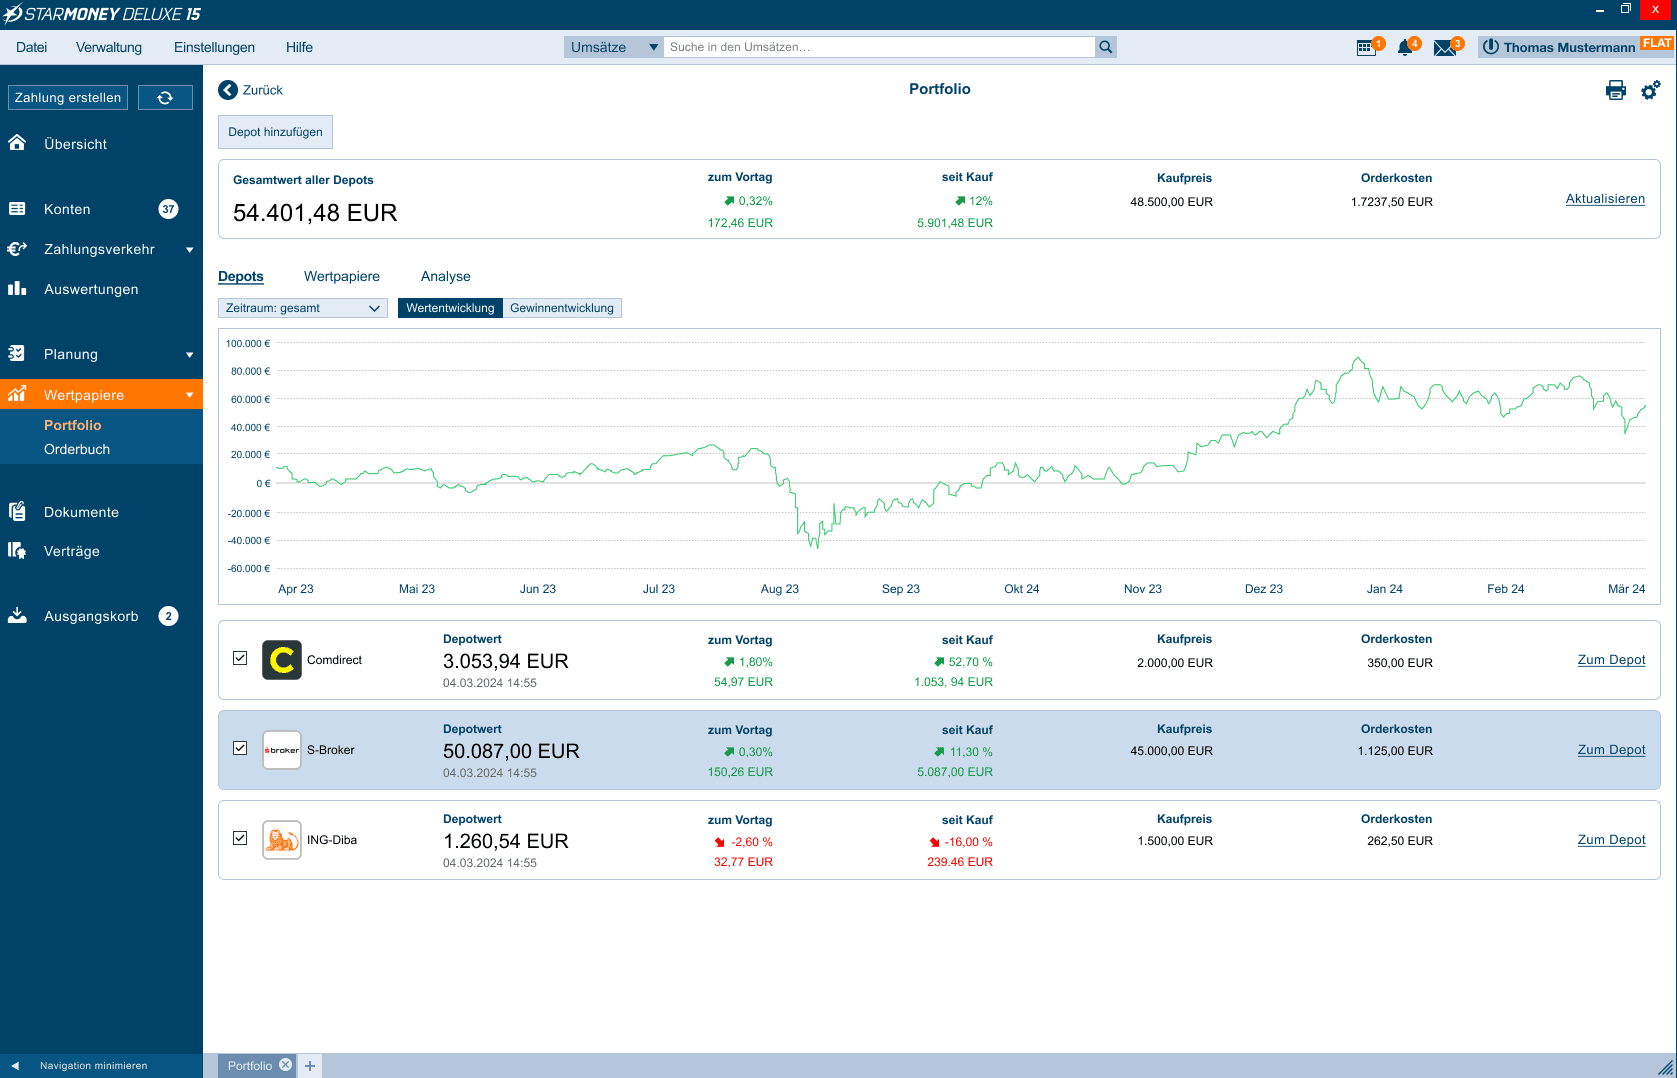Click the 50.087,00 EUR Depotwert
Screen dimensions: 1677x1078
511,751
